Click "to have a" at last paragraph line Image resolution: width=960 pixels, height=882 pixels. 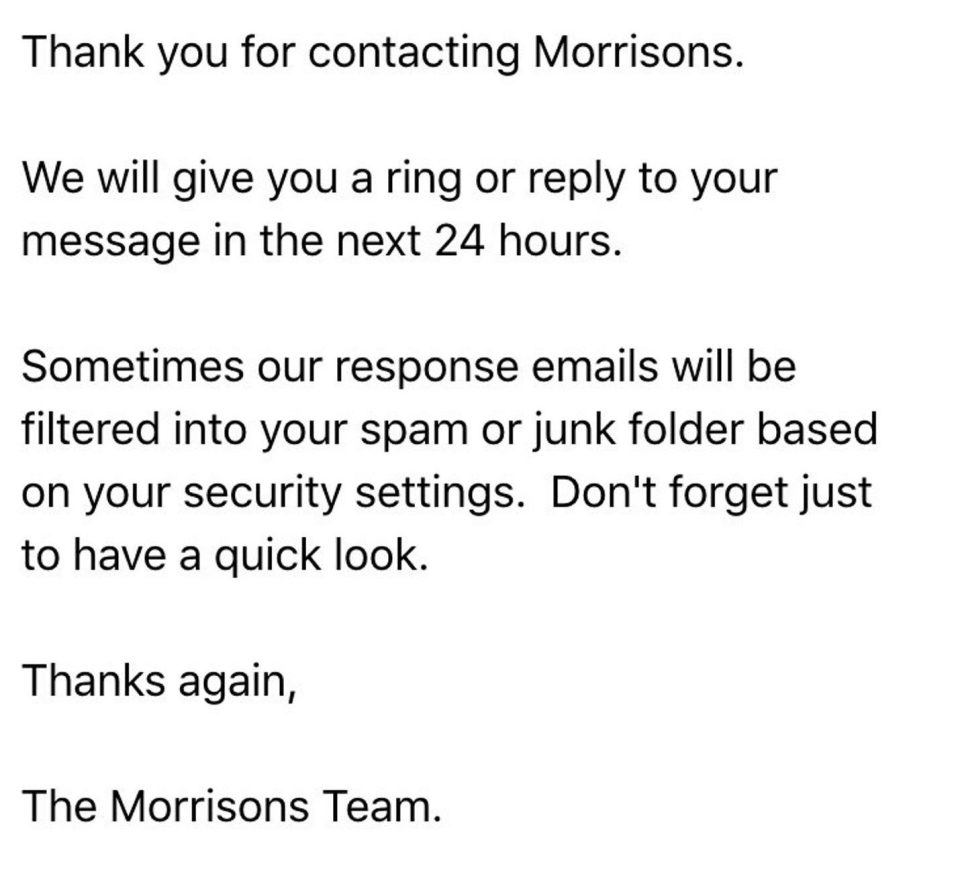click(x=111, y=556)
